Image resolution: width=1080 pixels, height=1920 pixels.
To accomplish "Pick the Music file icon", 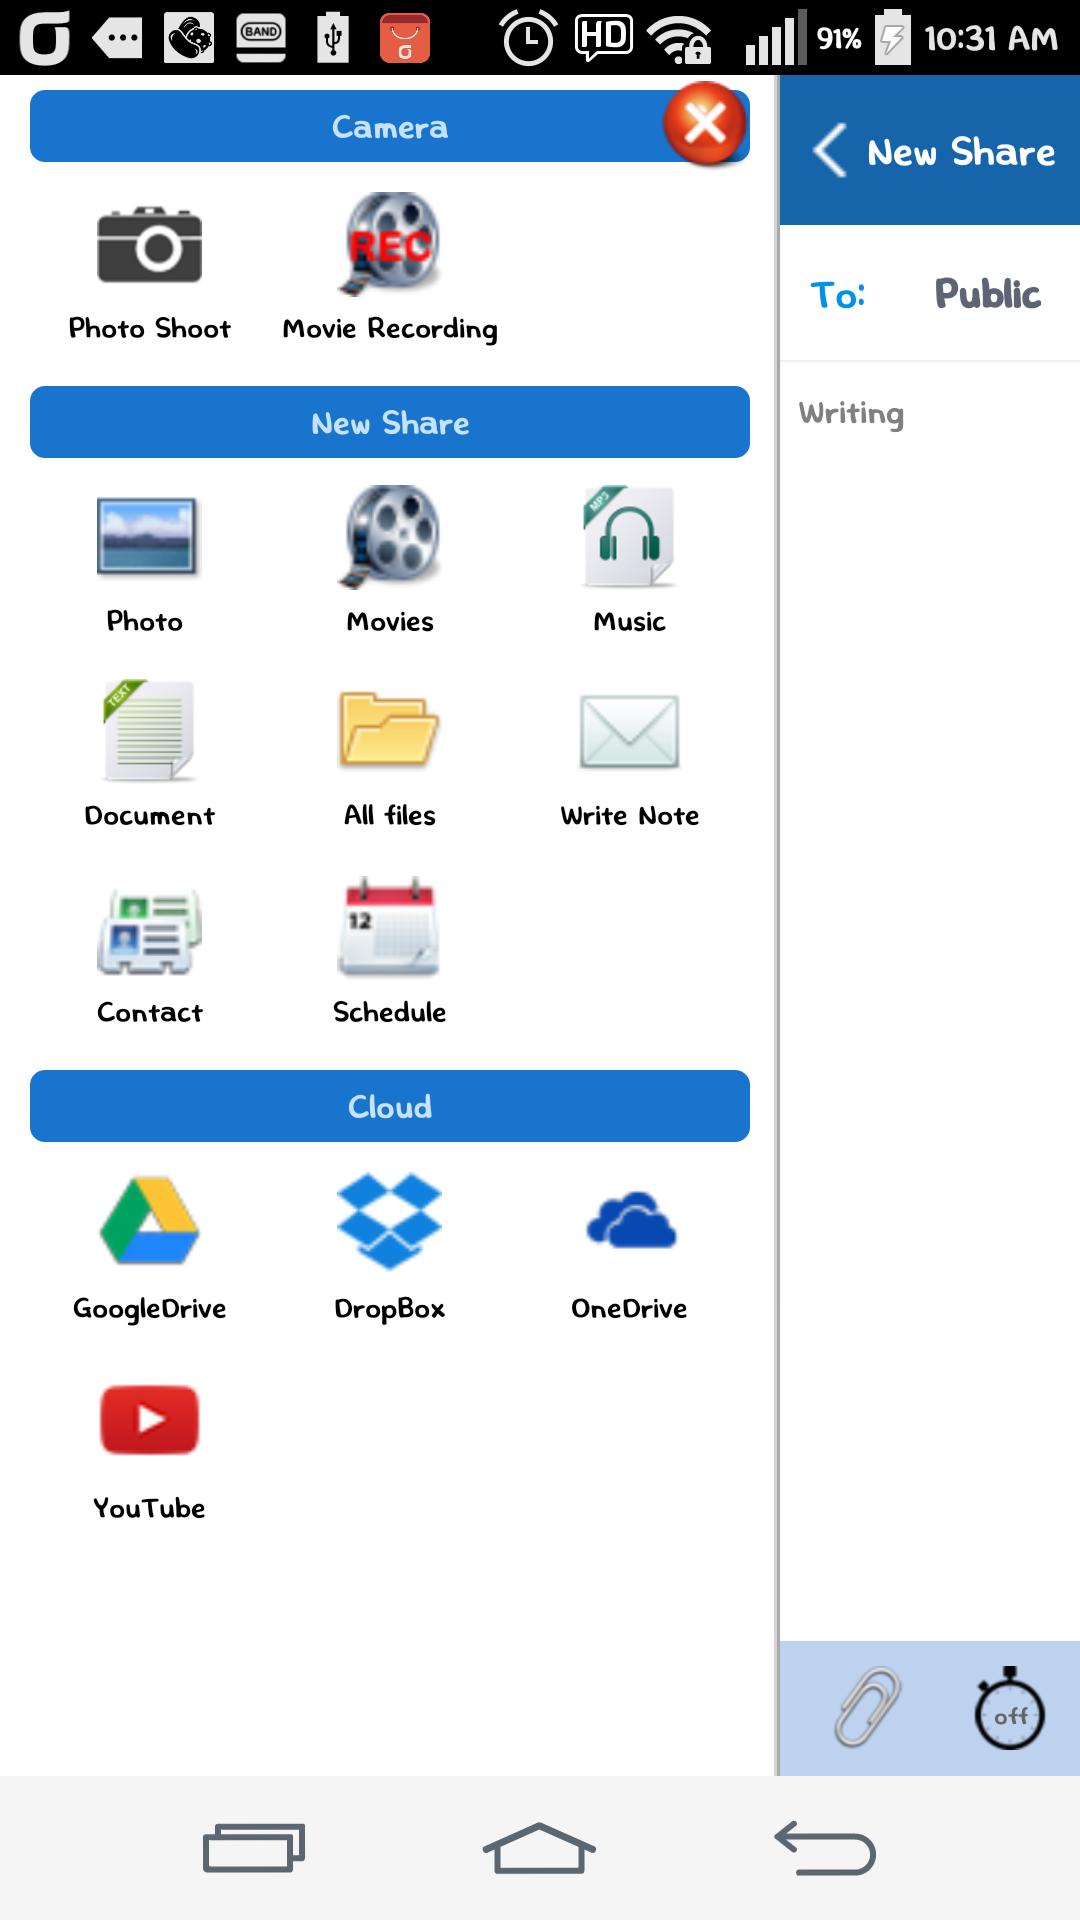I will coord(629,537).
